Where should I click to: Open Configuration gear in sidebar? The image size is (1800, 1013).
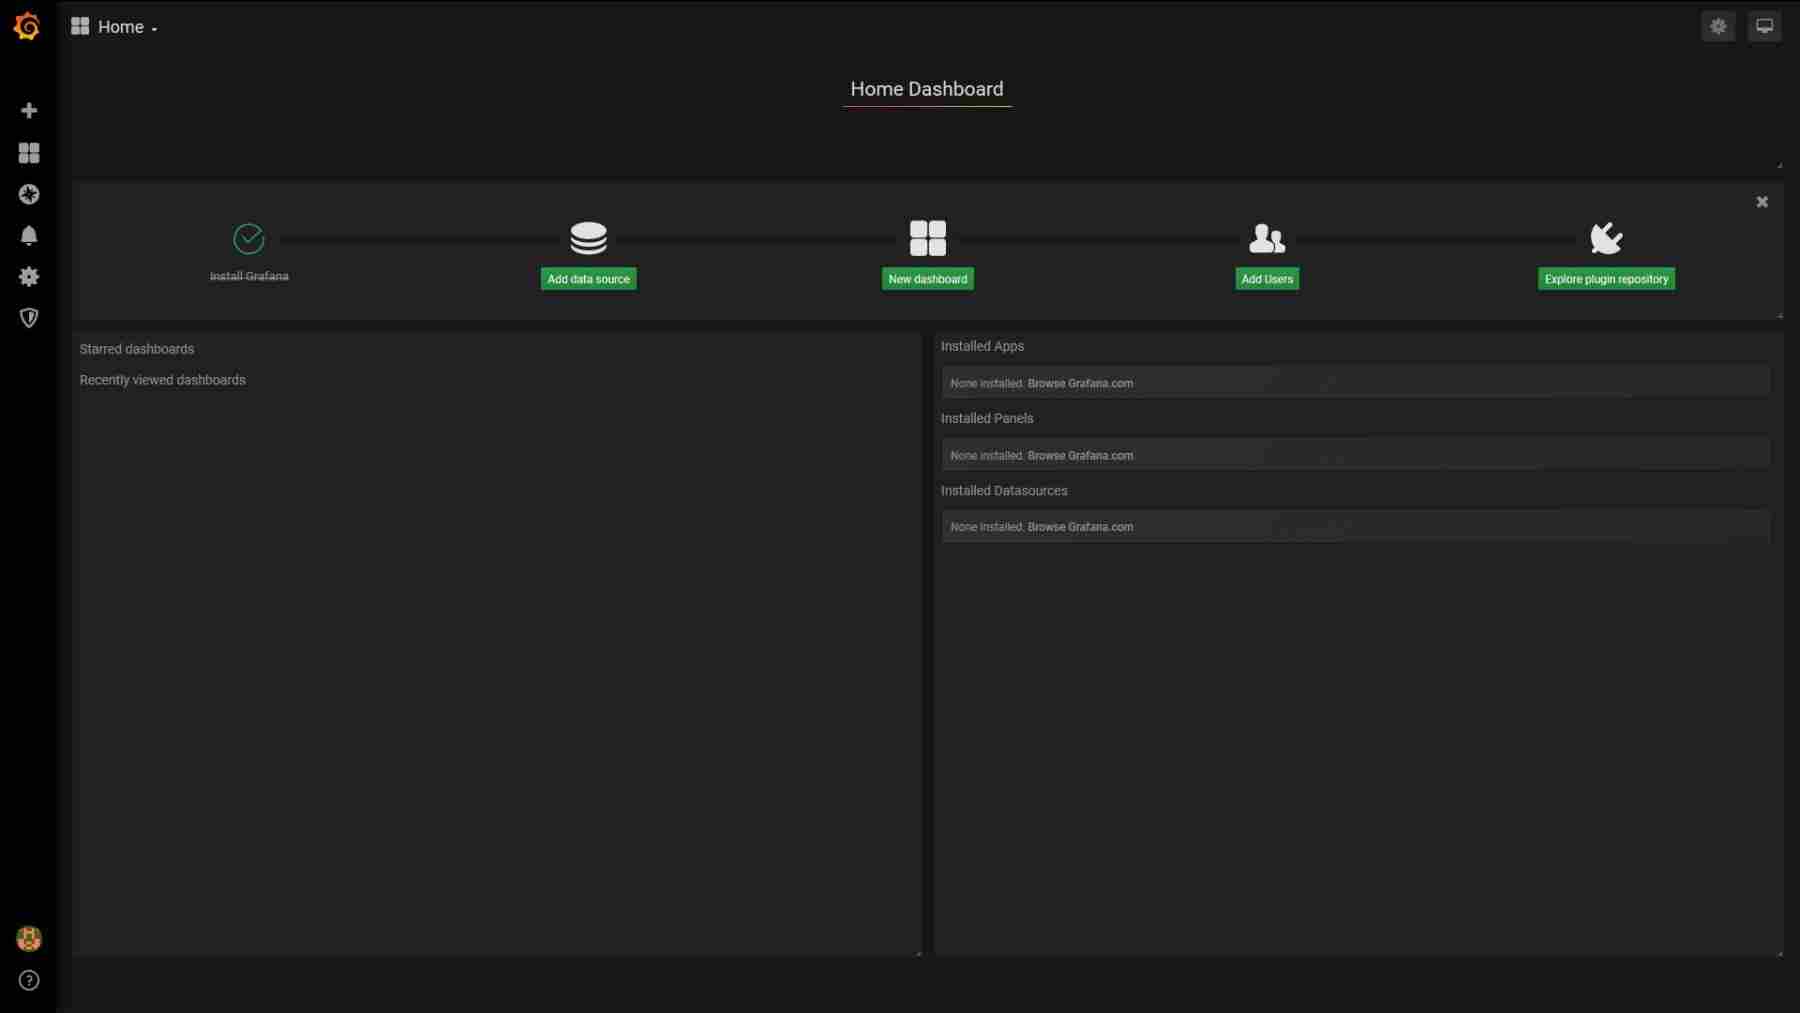click(29, 276)
